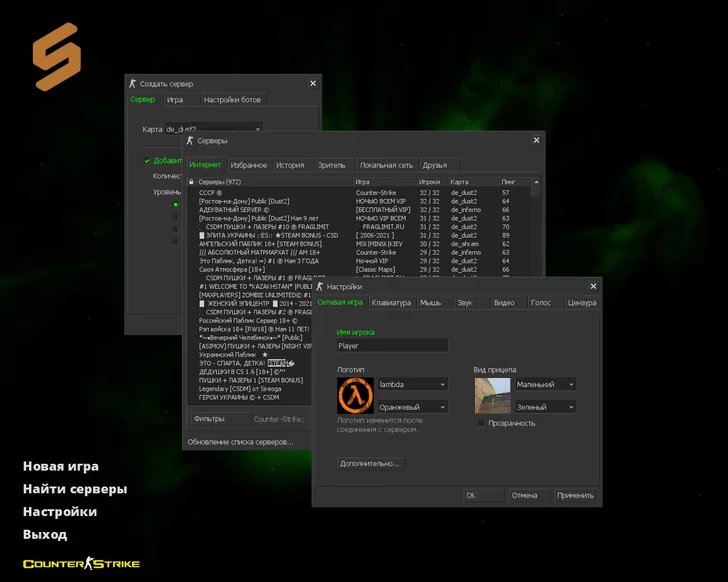The height and width of the screenshot is (582, 728).
Task: Click the Серверы window title icon
Action: tap(190, 141)
